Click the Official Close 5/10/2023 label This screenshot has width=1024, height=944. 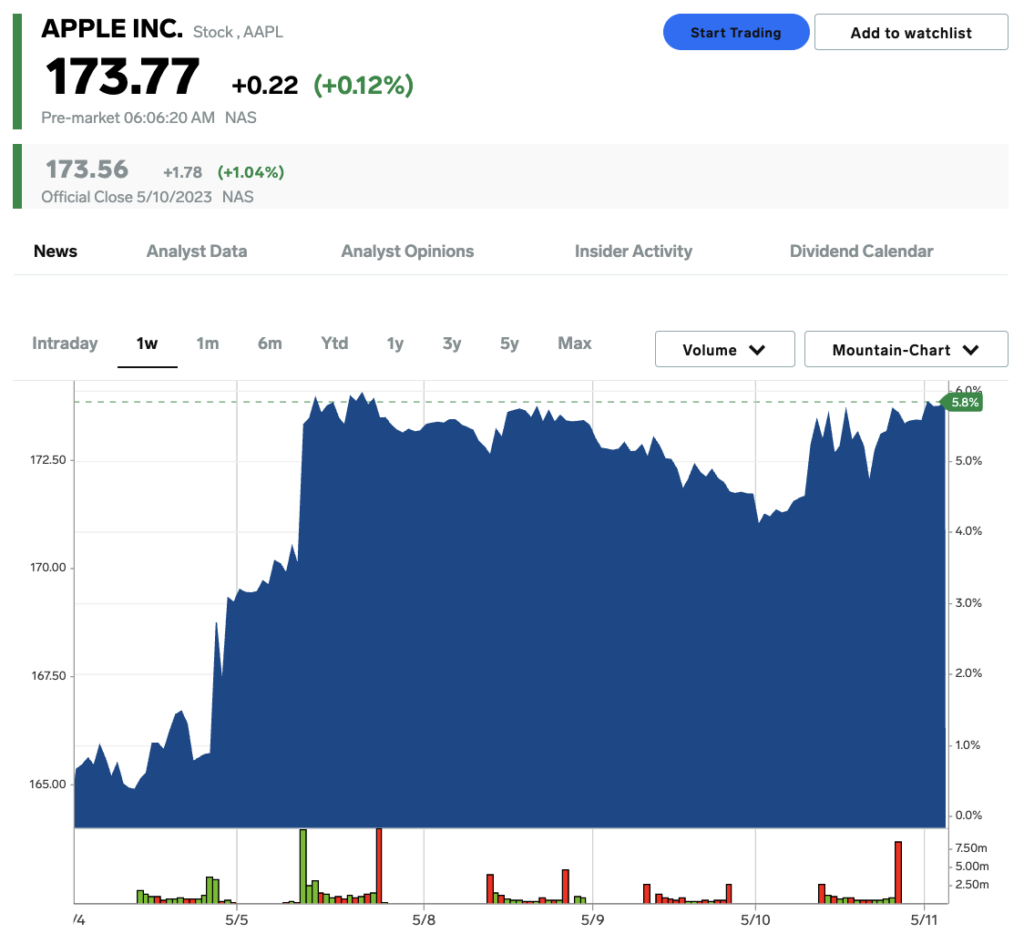127,197
